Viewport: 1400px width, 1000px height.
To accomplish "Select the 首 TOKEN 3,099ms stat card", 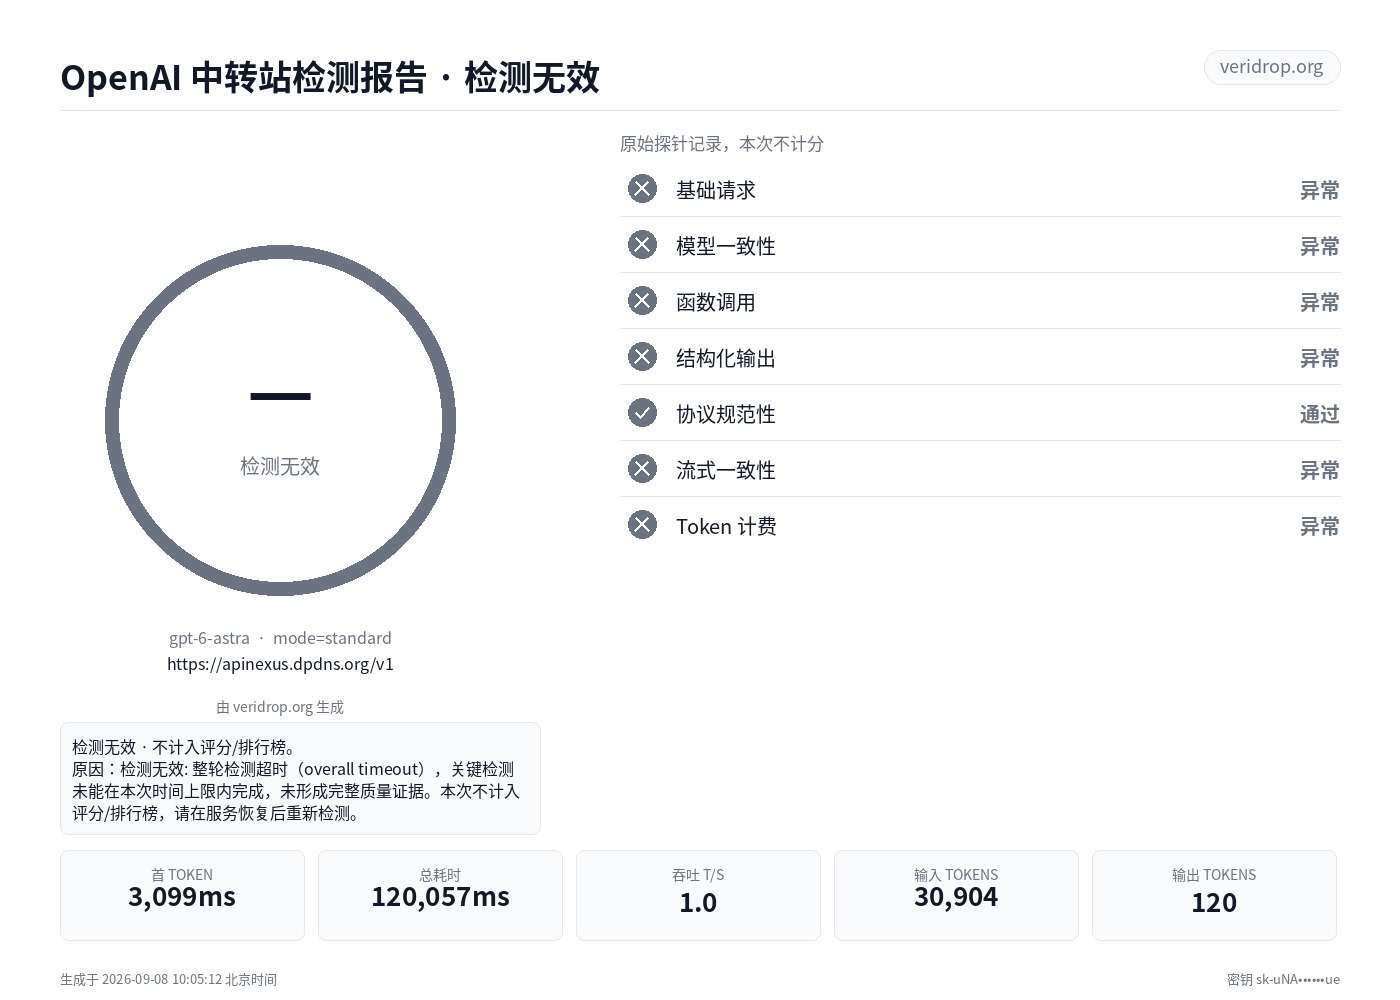I will click(x=182, y=895).
